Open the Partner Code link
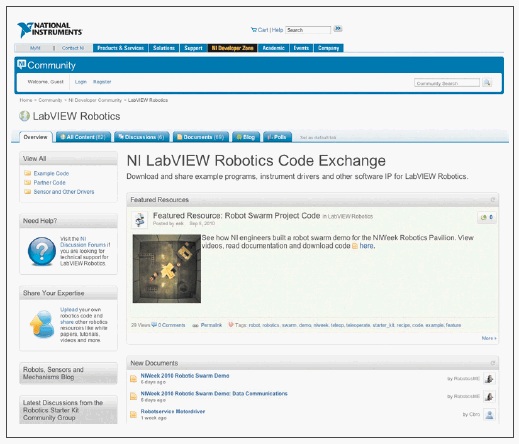The image size is (519, 444). pos(50,183)
